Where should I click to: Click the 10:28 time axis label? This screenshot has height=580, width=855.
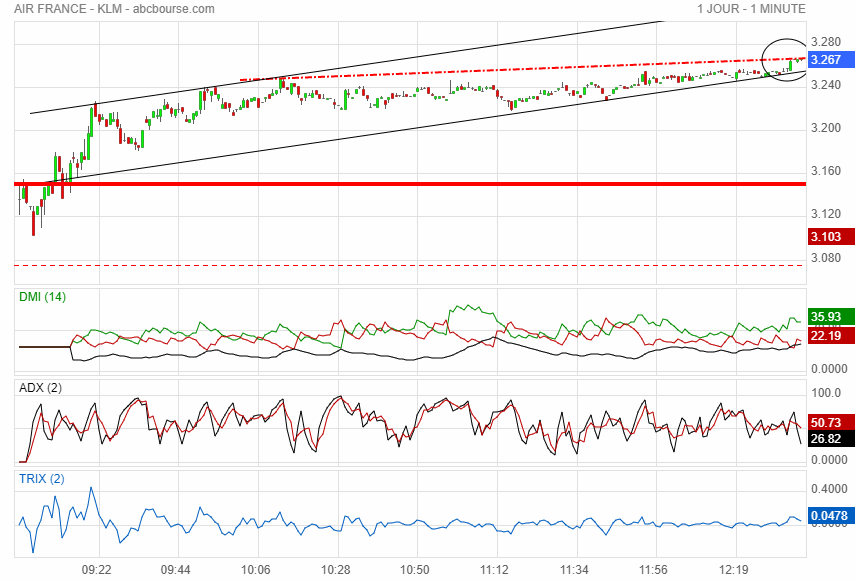336,569
